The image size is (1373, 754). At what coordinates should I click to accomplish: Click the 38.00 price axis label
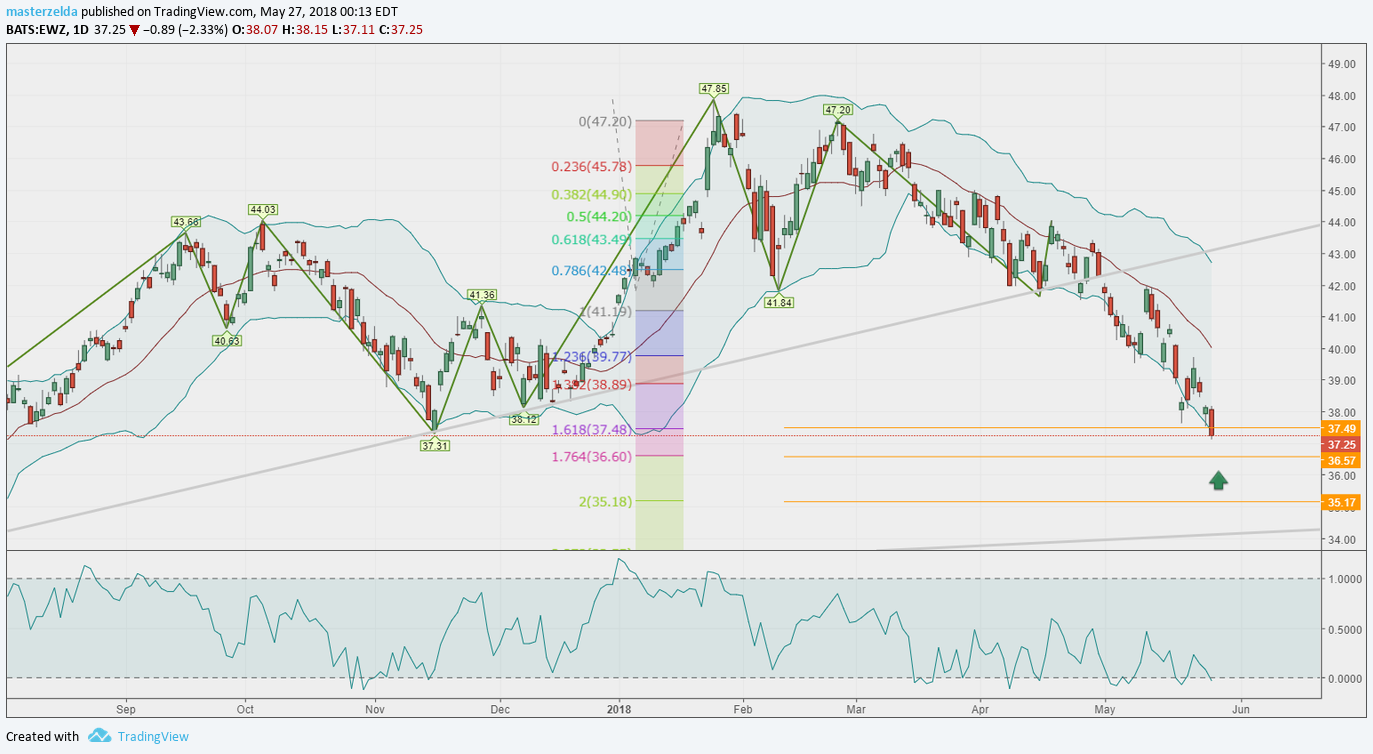coord(1340,412)
